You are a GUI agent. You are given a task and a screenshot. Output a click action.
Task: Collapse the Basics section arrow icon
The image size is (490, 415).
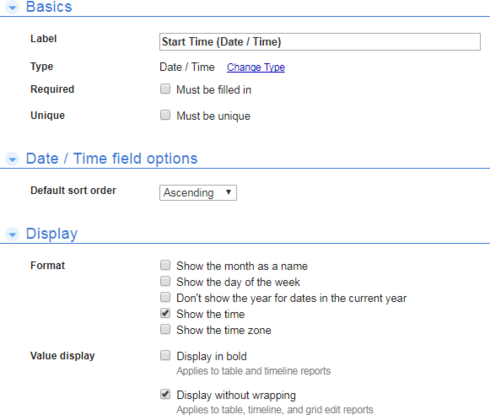(12, 7)
